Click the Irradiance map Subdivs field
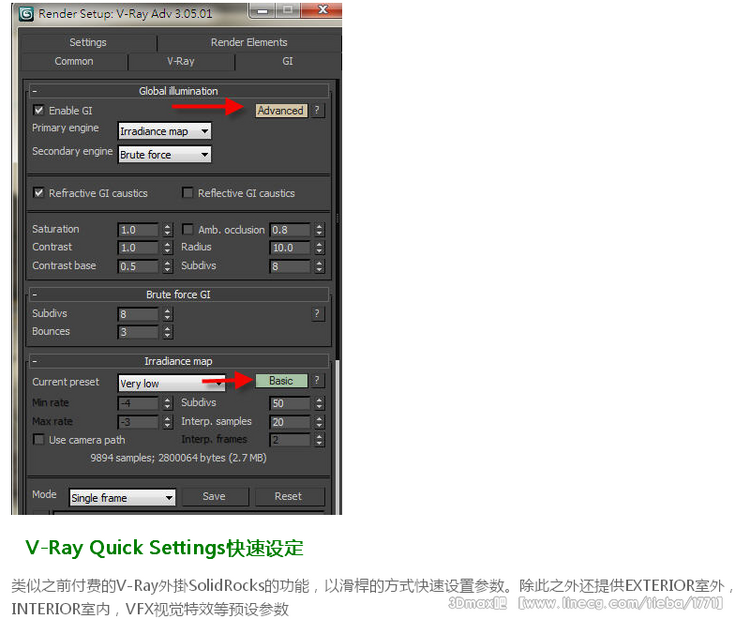This screenshot has width=750, height=619. 290,403
